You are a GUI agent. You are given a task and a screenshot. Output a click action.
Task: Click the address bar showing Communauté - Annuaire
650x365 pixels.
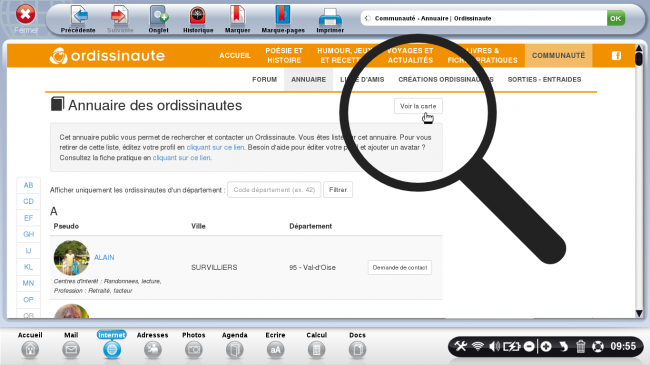coord(483,18)
